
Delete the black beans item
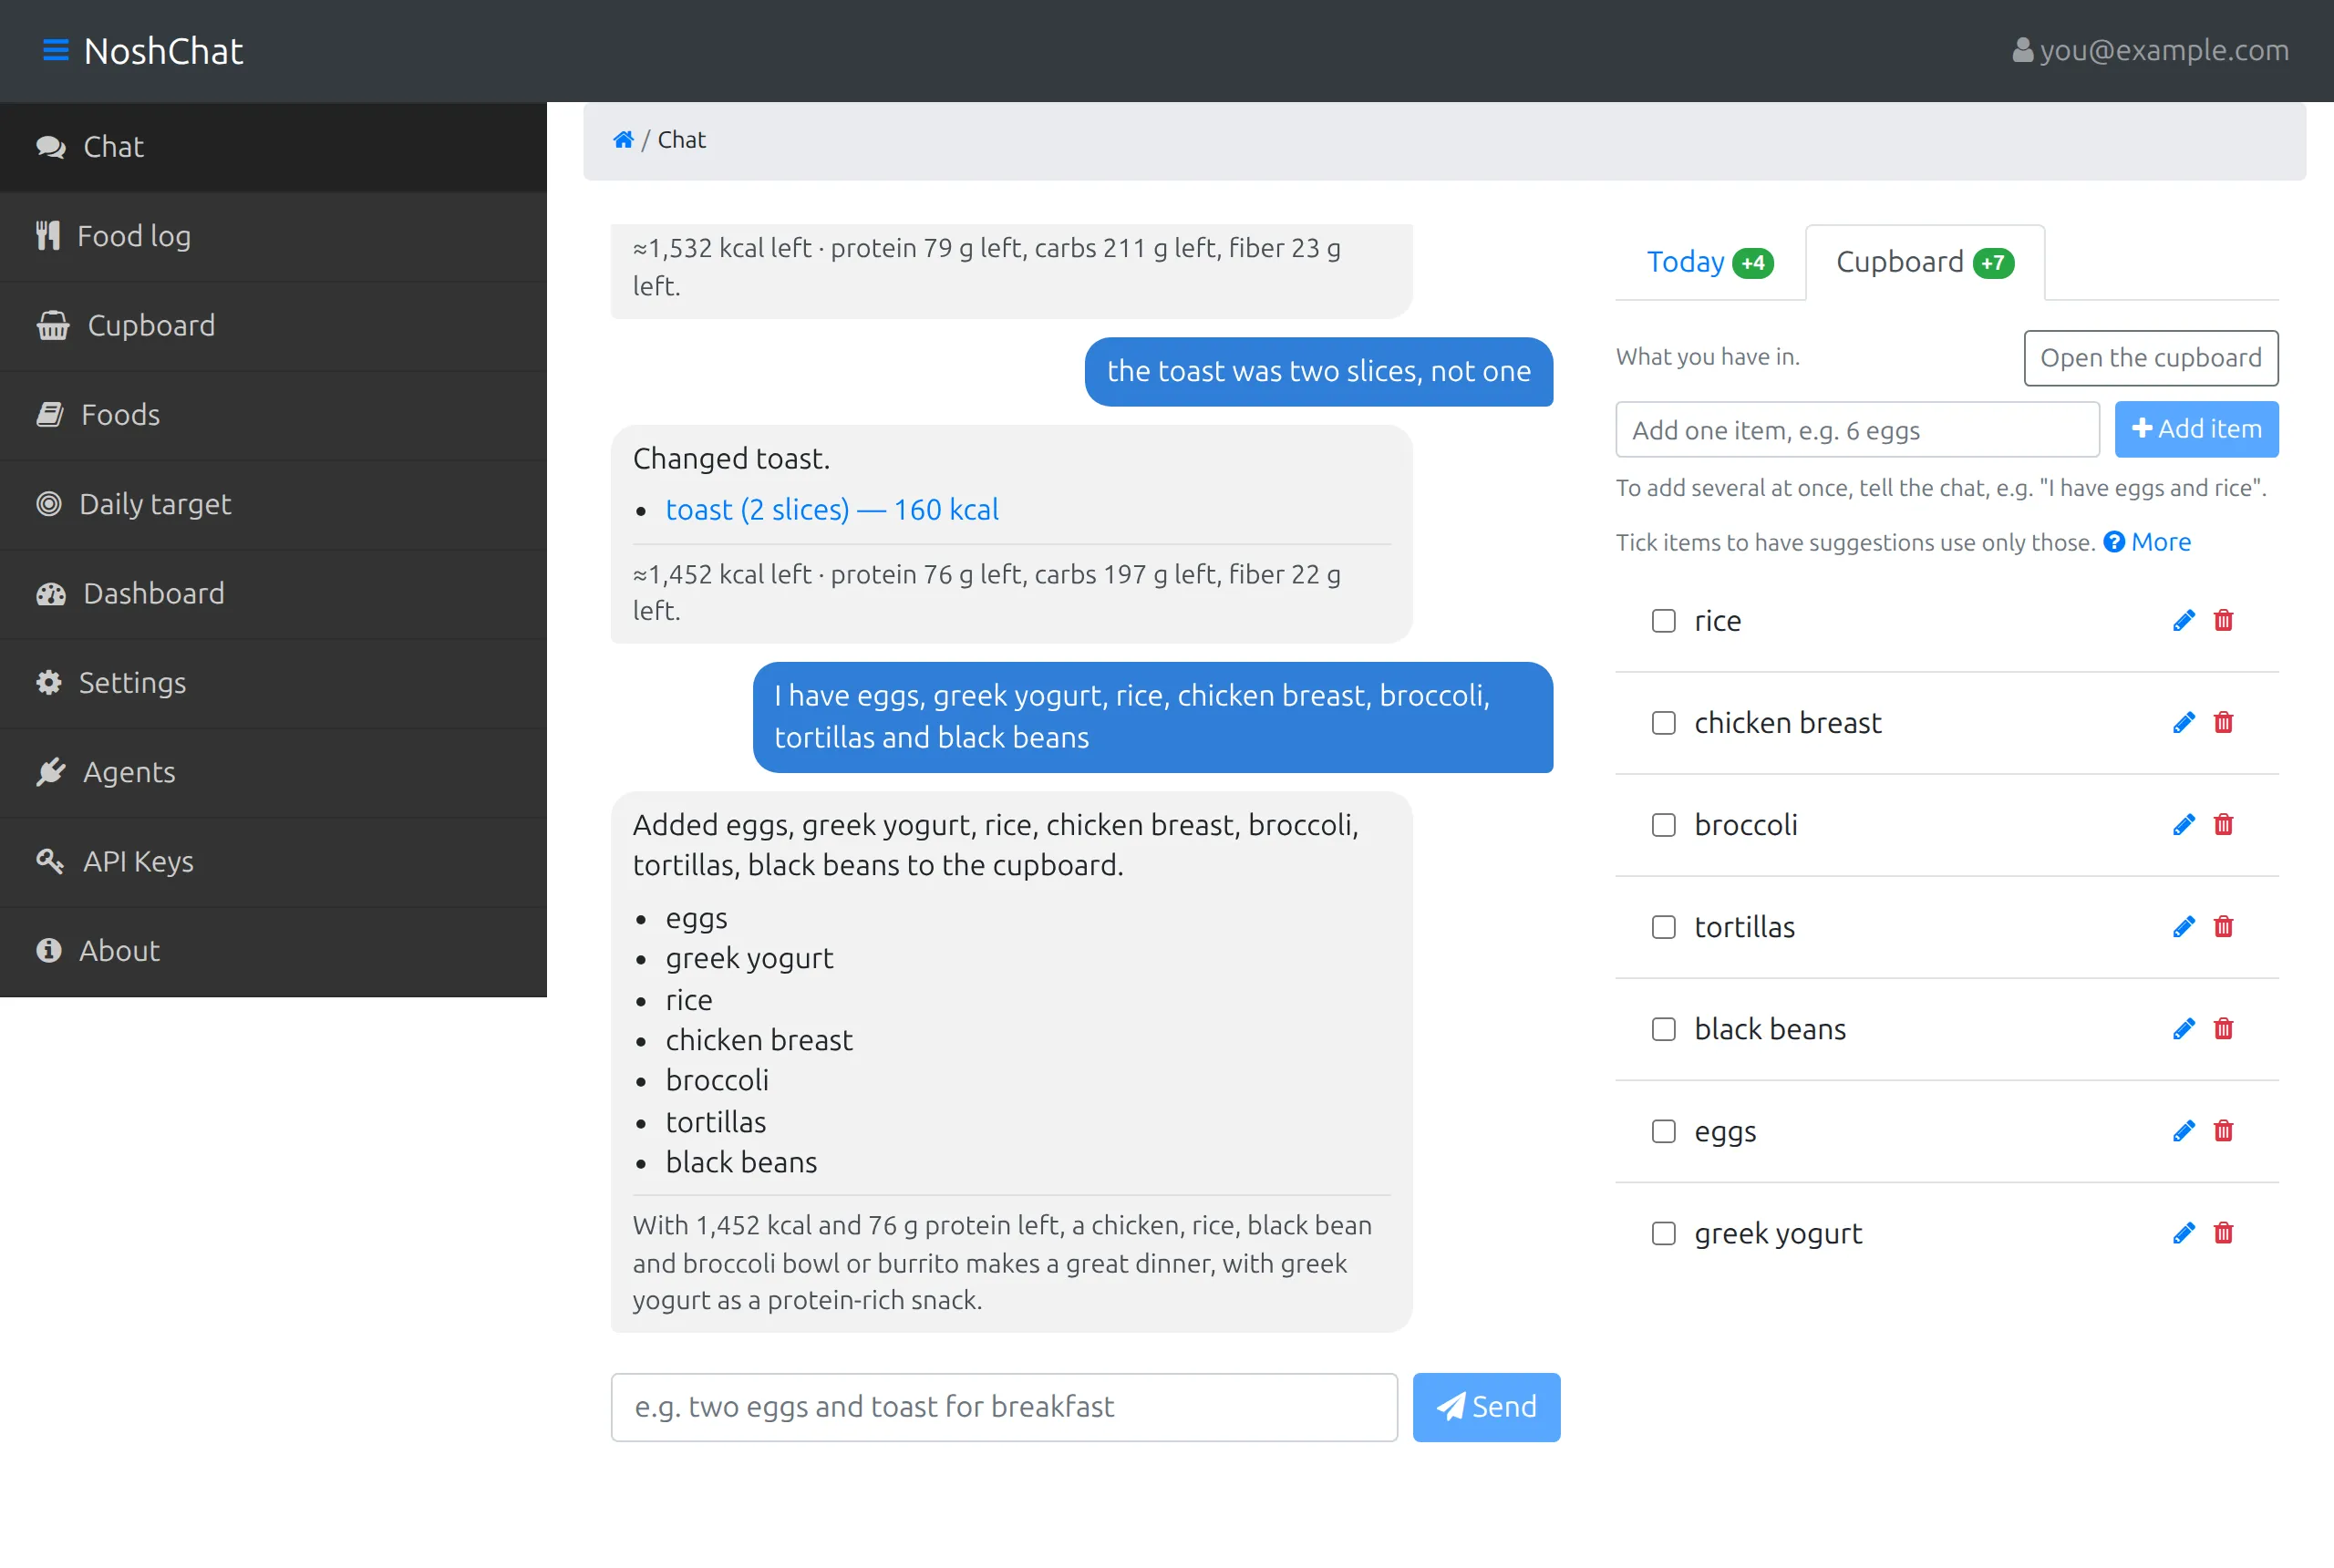pos(2224,1029)
